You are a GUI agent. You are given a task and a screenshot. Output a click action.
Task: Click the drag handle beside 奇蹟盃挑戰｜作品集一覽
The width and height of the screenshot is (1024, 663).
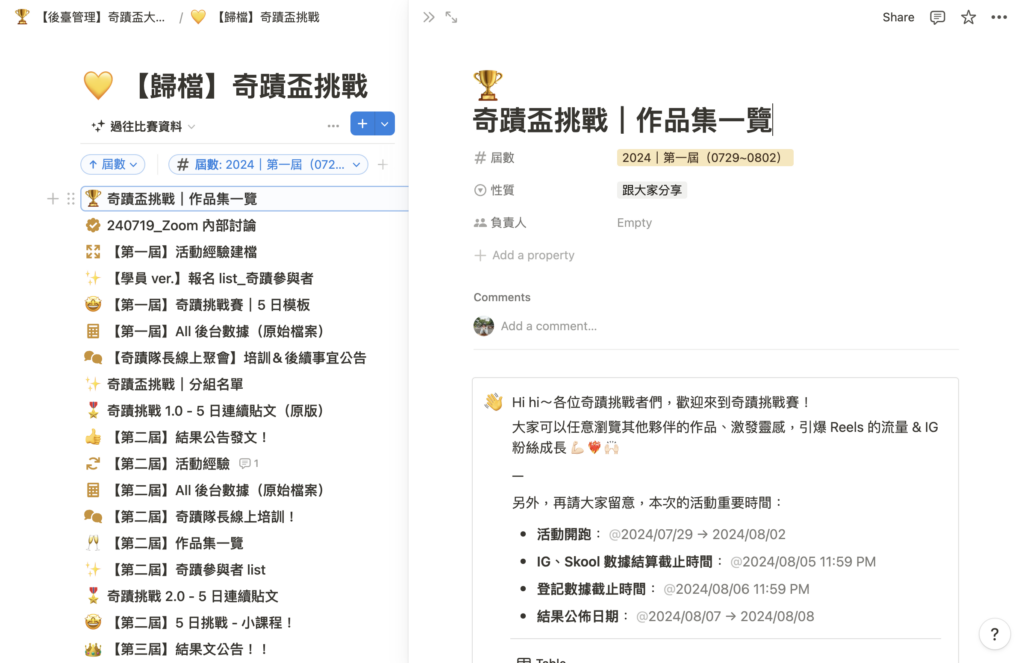[71, 199]
